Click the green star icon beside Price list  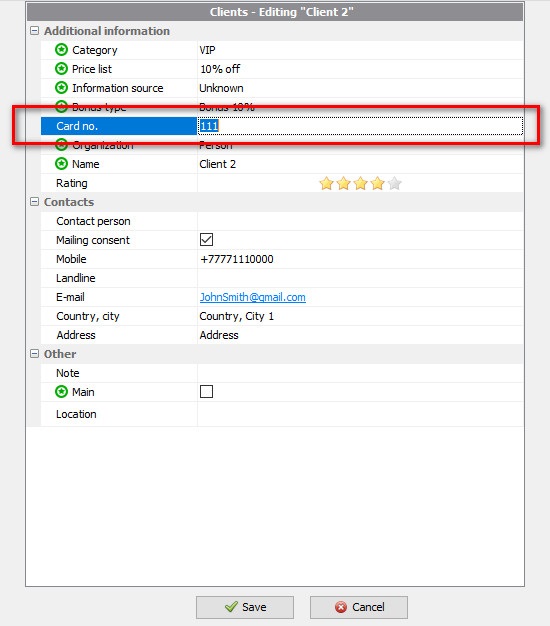pyautogui.click(x=61, y=69)
